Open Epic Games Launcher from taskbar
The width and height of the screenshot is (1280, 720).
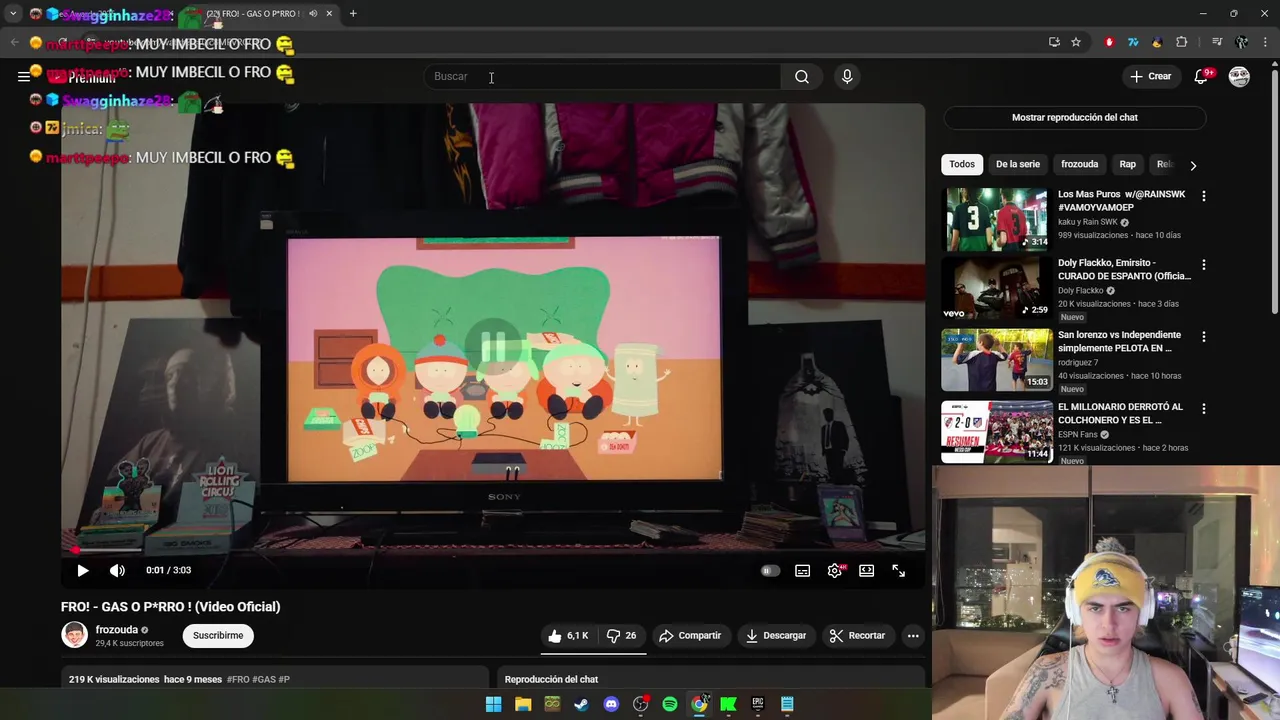click(x=758, y=704)
